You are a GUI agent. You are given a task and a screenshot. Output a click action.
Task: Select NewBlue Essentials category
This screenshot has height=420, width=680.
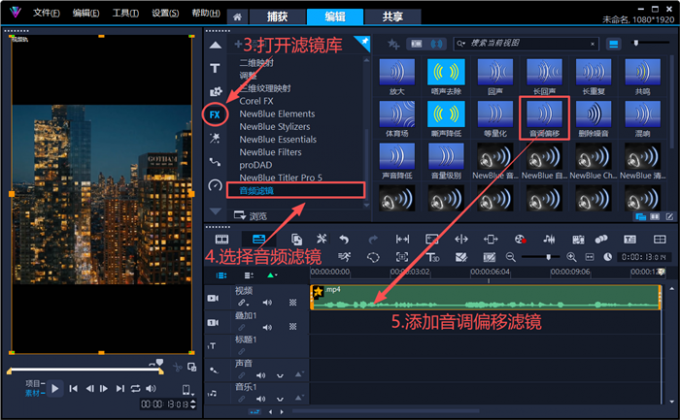(x=278, y=139)
